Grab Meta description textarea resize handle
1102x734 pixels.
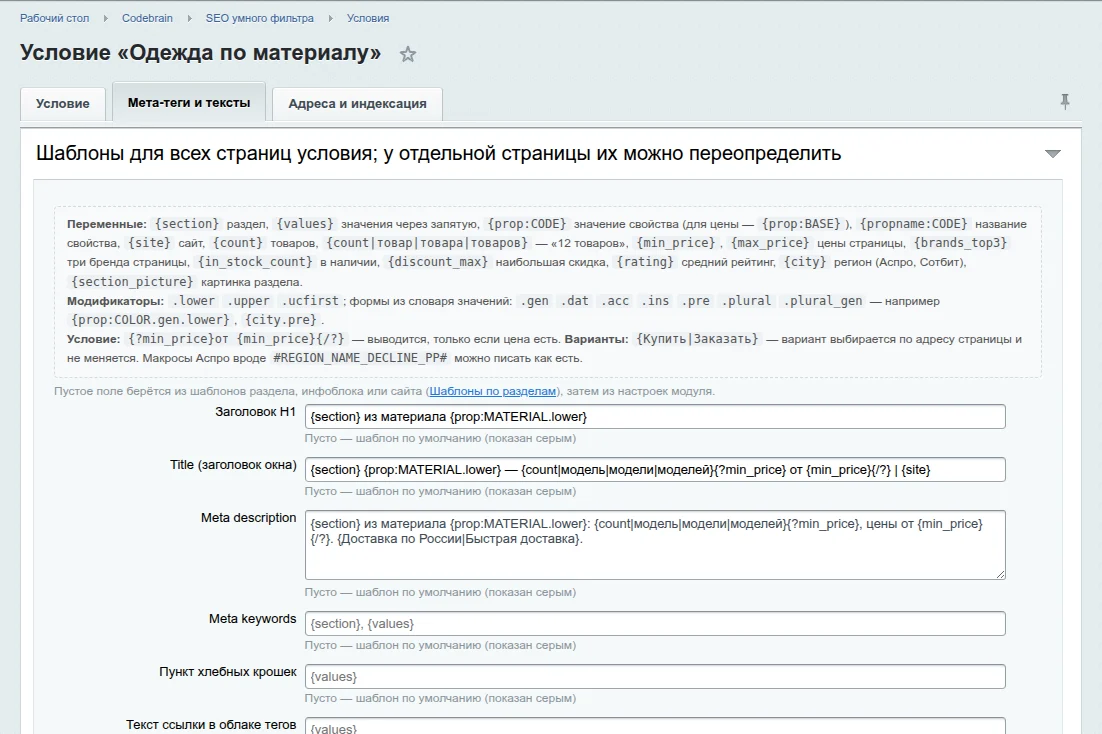(x=1000, y=574)
